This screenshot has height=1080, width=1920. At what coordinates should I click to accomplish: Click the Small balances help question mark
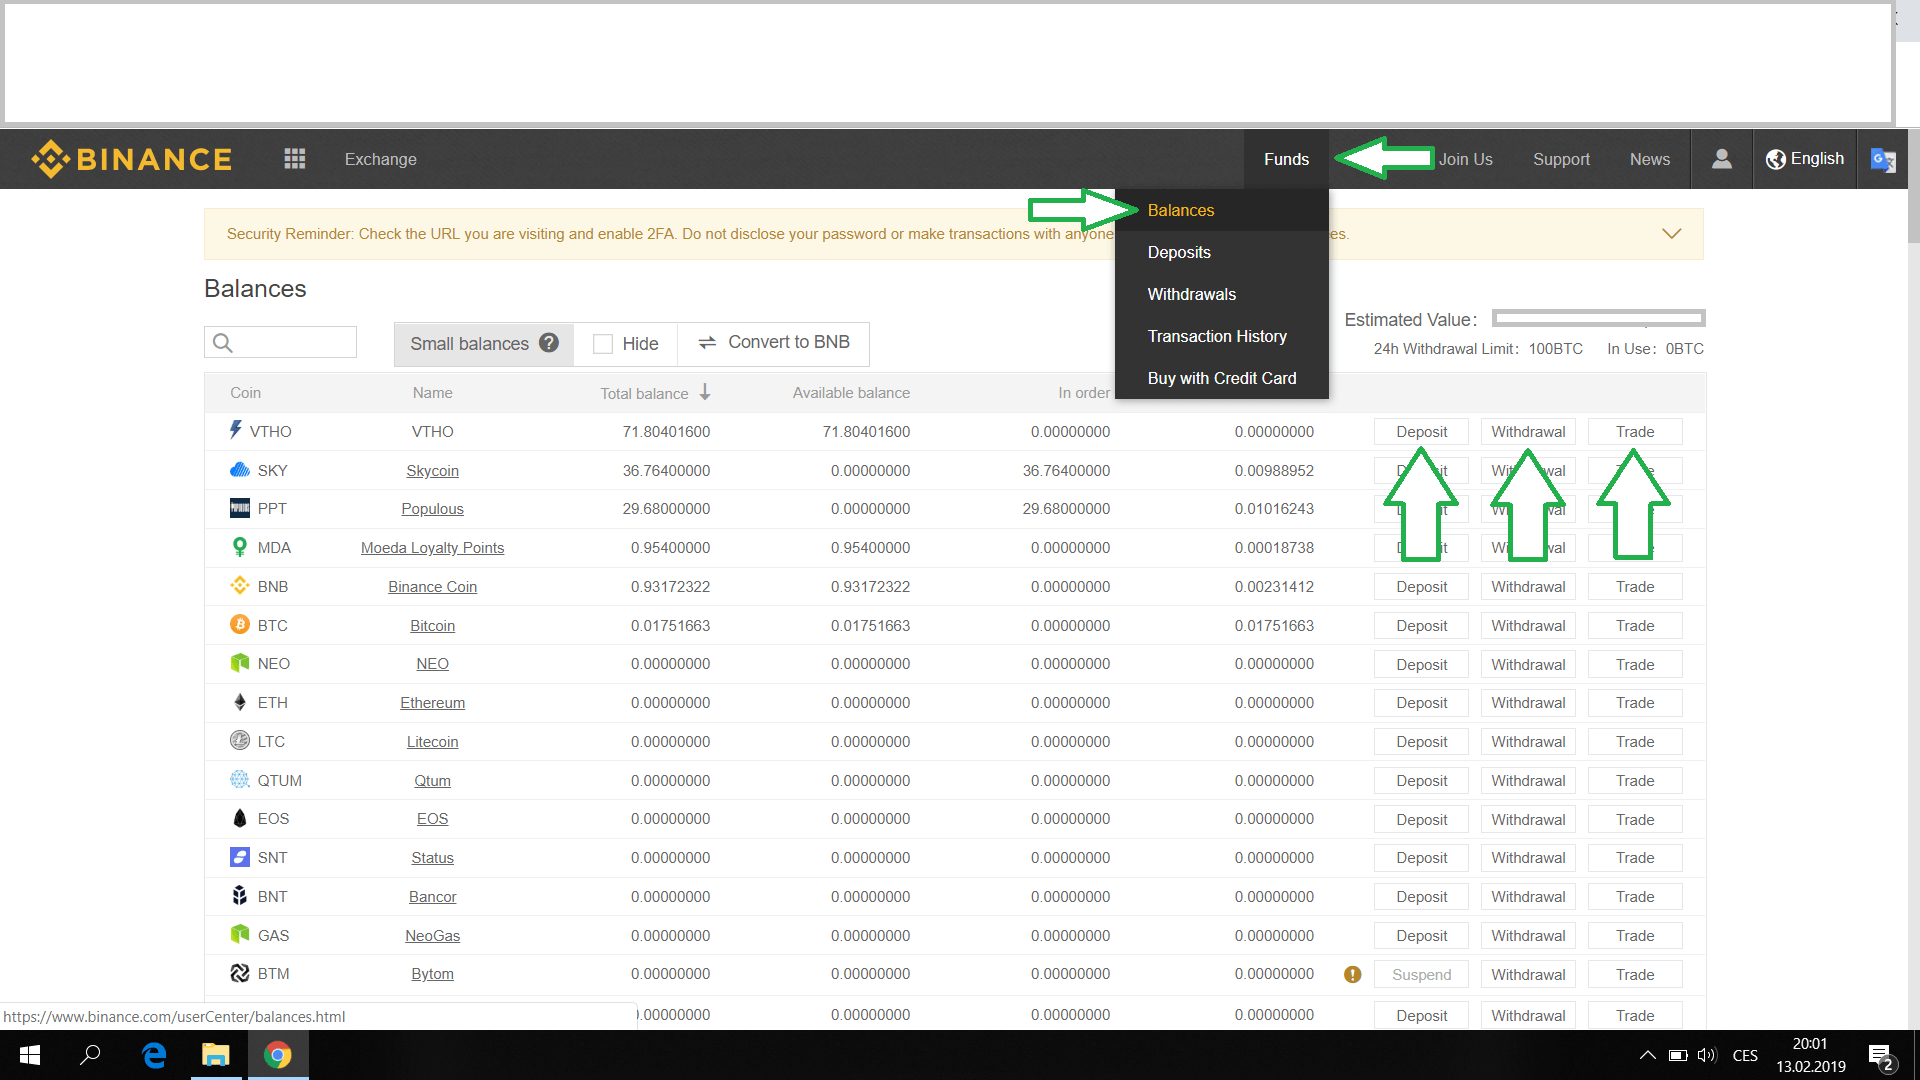549,343
